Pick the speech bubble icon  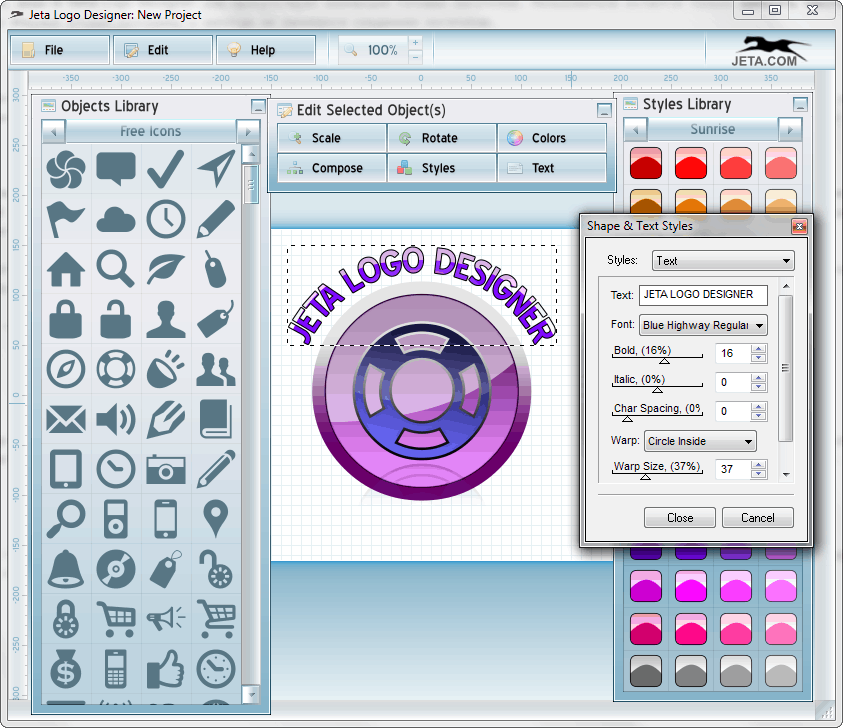pos(116,169)
